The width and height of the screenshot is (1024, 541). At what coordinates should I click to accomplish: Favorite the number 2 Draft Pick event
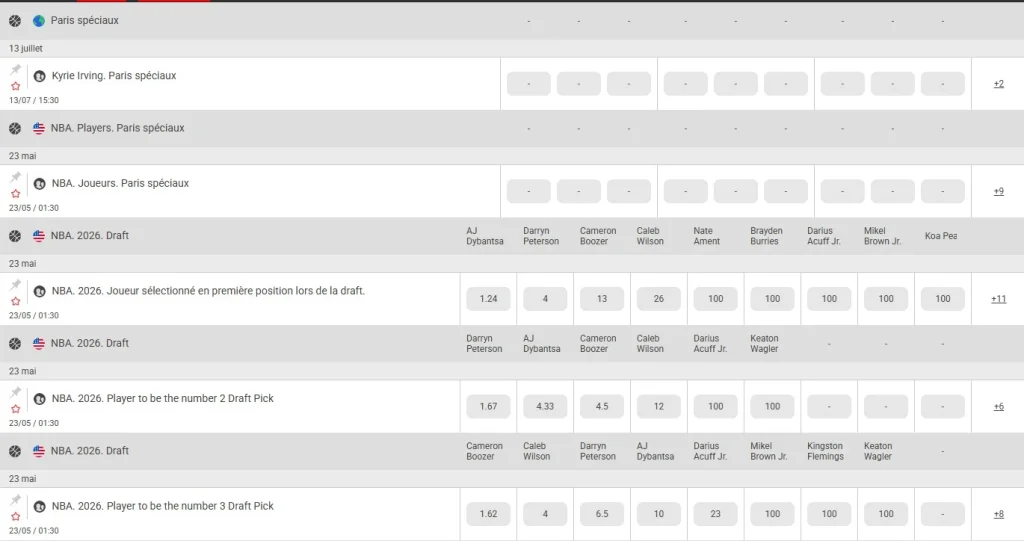coord(16,409)
